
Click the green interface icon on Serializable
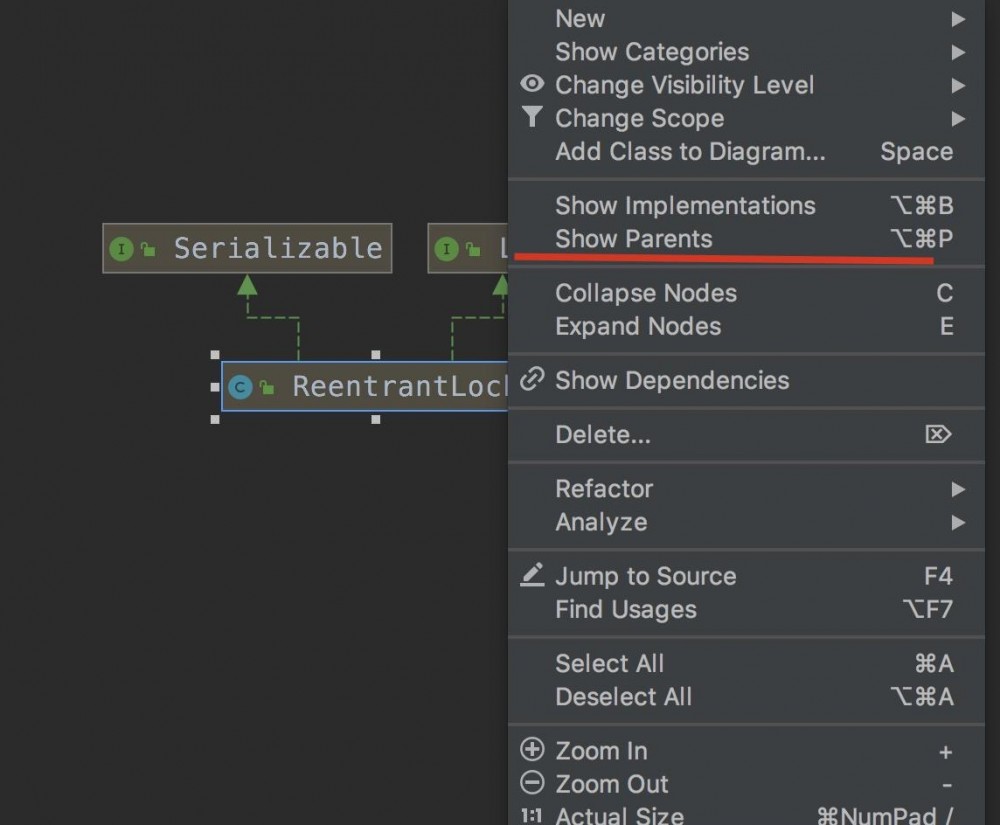[x=121, y=249]
